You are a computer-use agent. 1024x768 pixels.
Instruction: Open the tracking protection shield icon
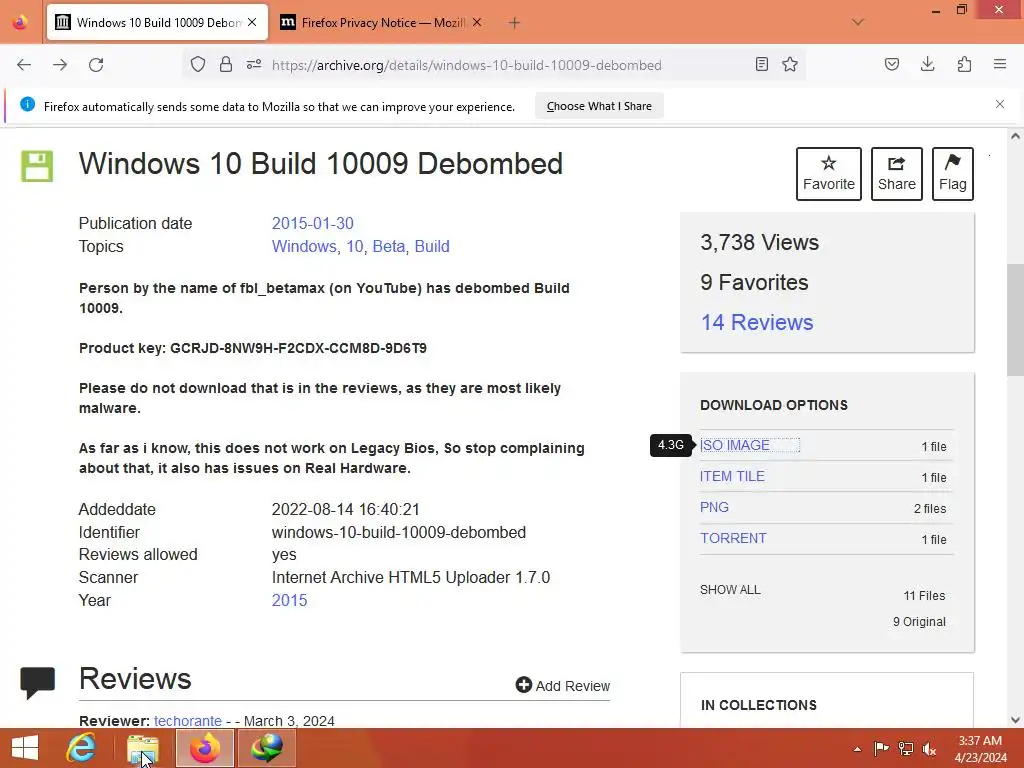[x=198, y=64]
